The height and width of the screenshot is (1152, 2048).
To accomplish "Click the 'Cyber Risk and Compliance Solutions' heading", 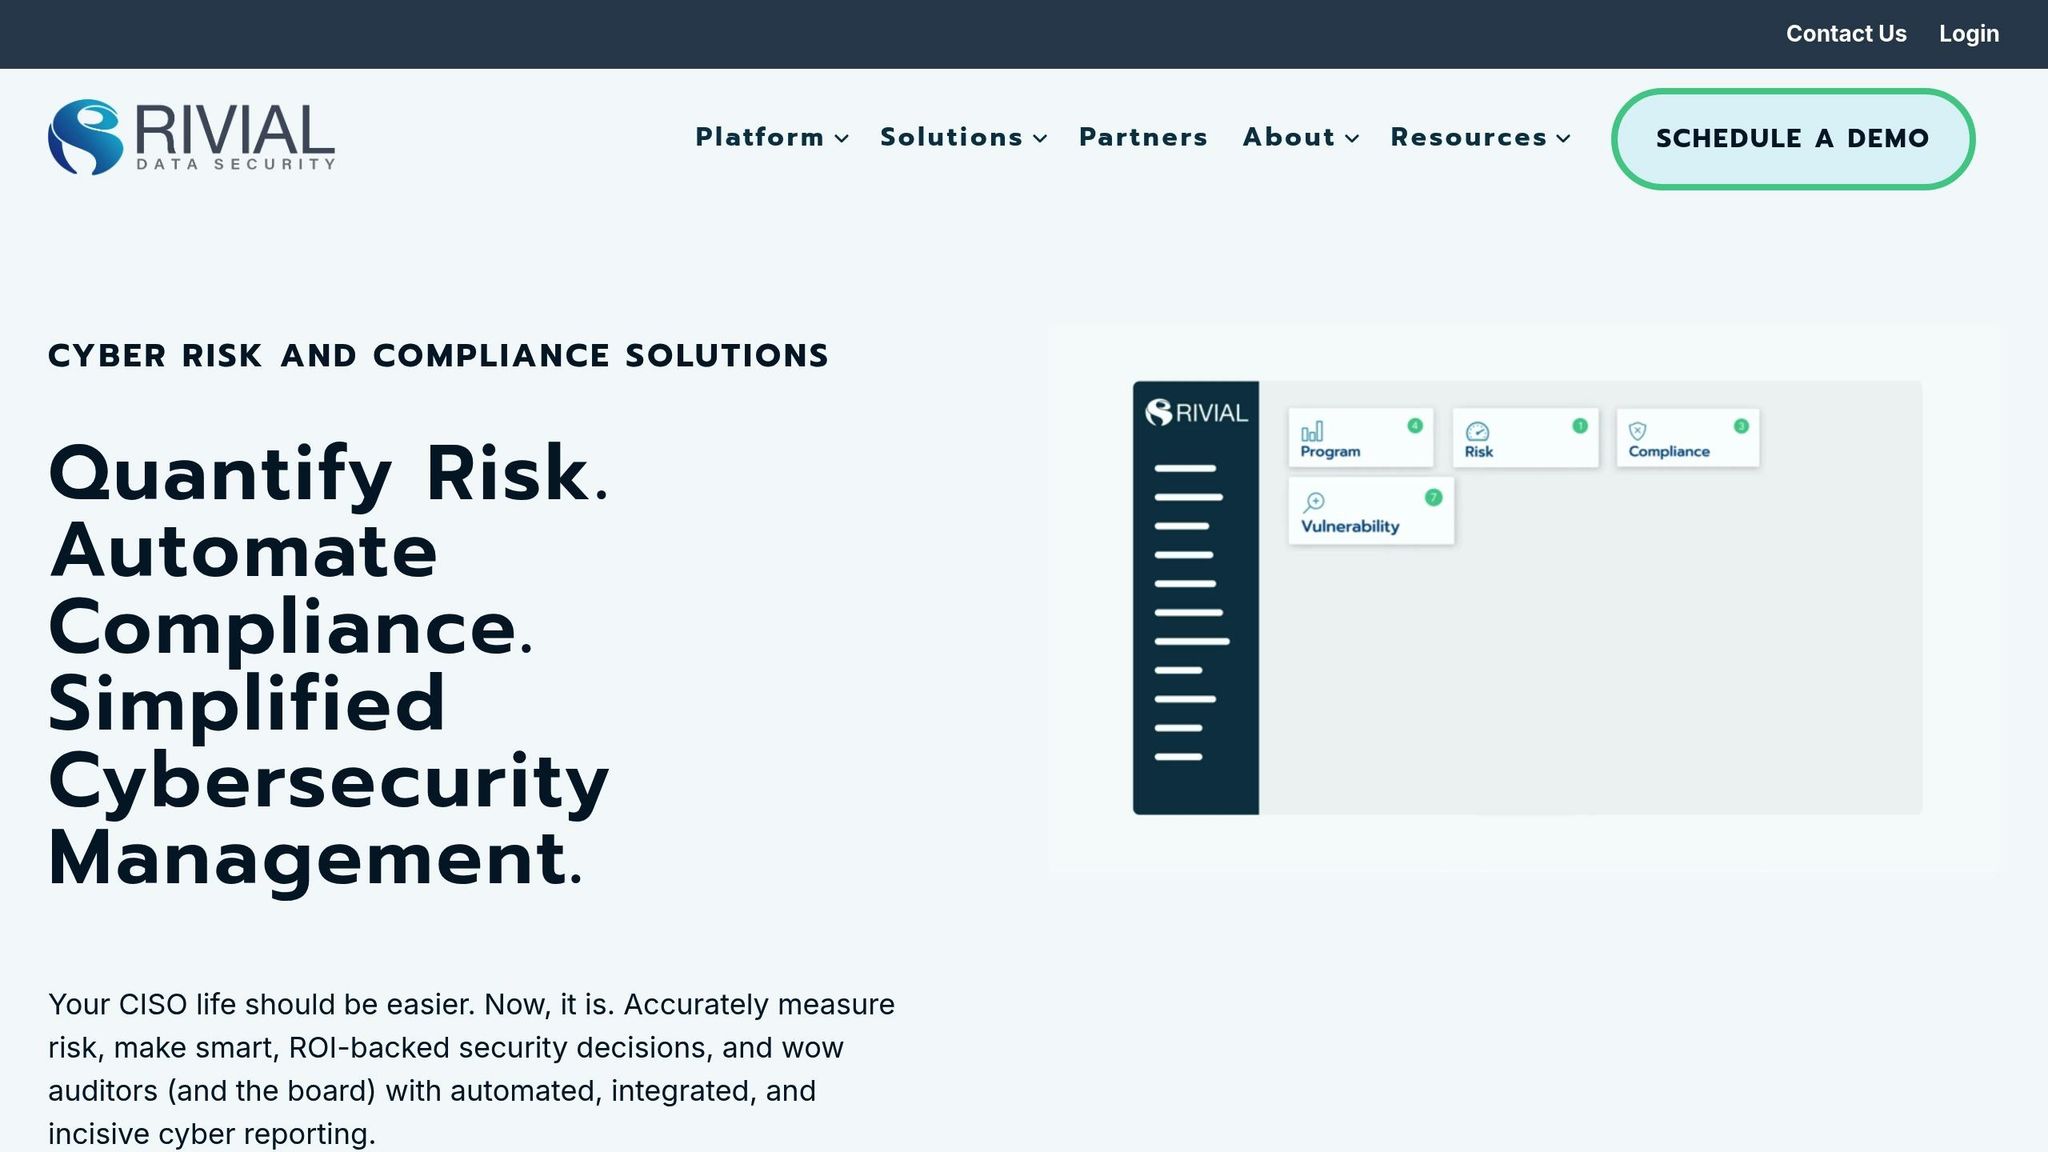I will coord(438,356).
